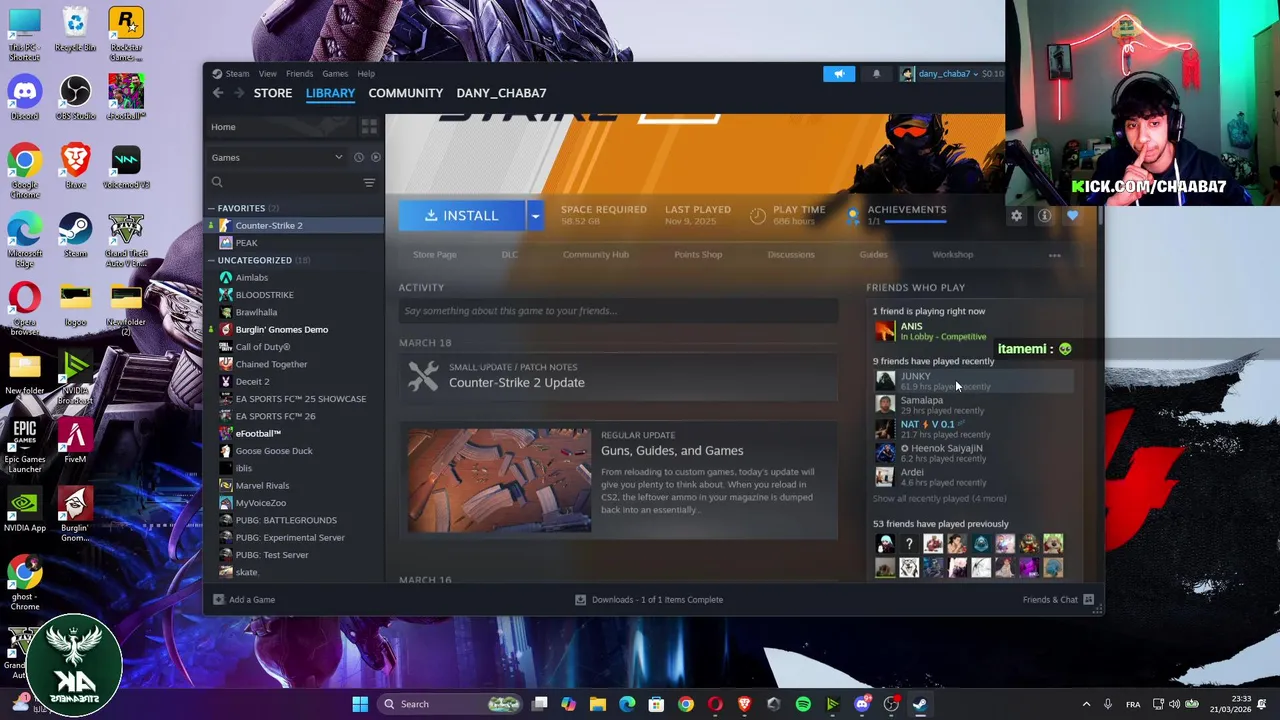
Task: Open the Friends menu
Action: point(299,73)
